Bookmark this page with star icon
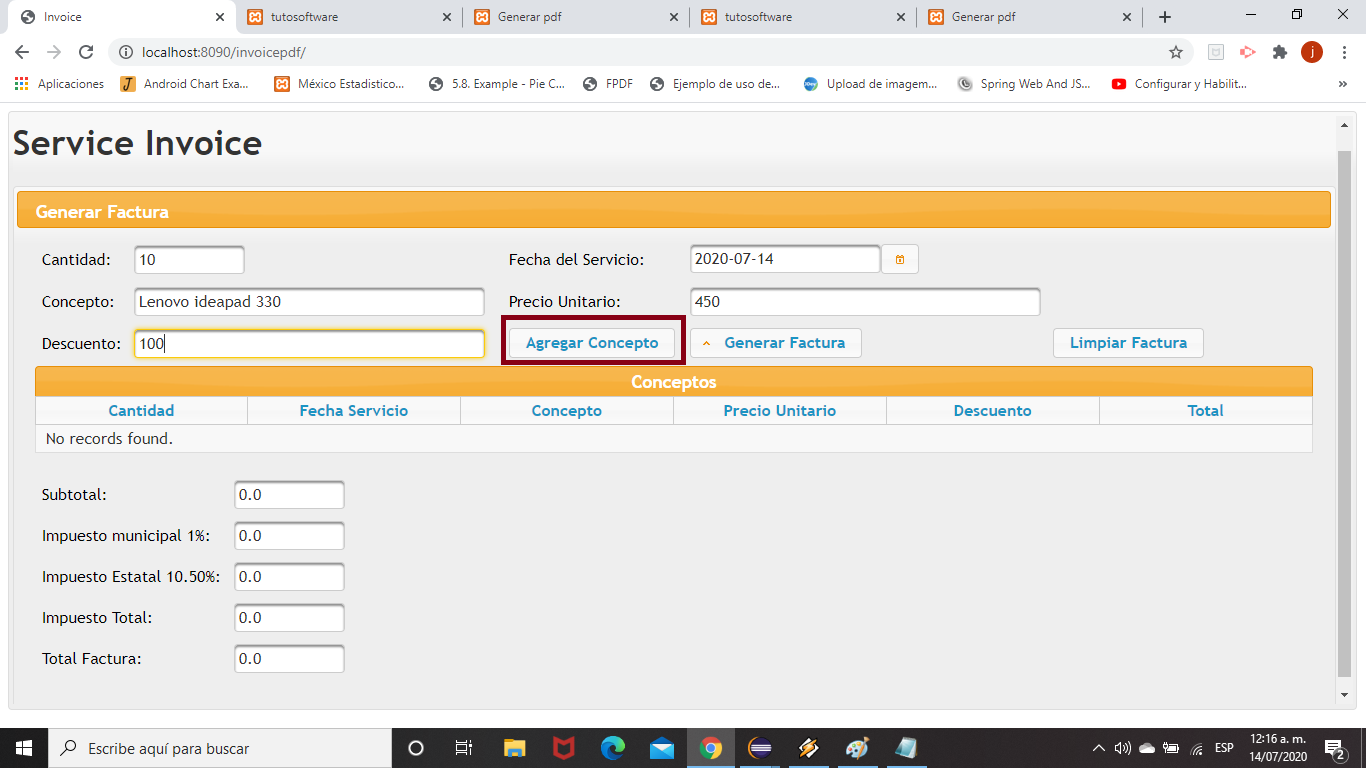1366x768 pixels. coord(1176,52)
